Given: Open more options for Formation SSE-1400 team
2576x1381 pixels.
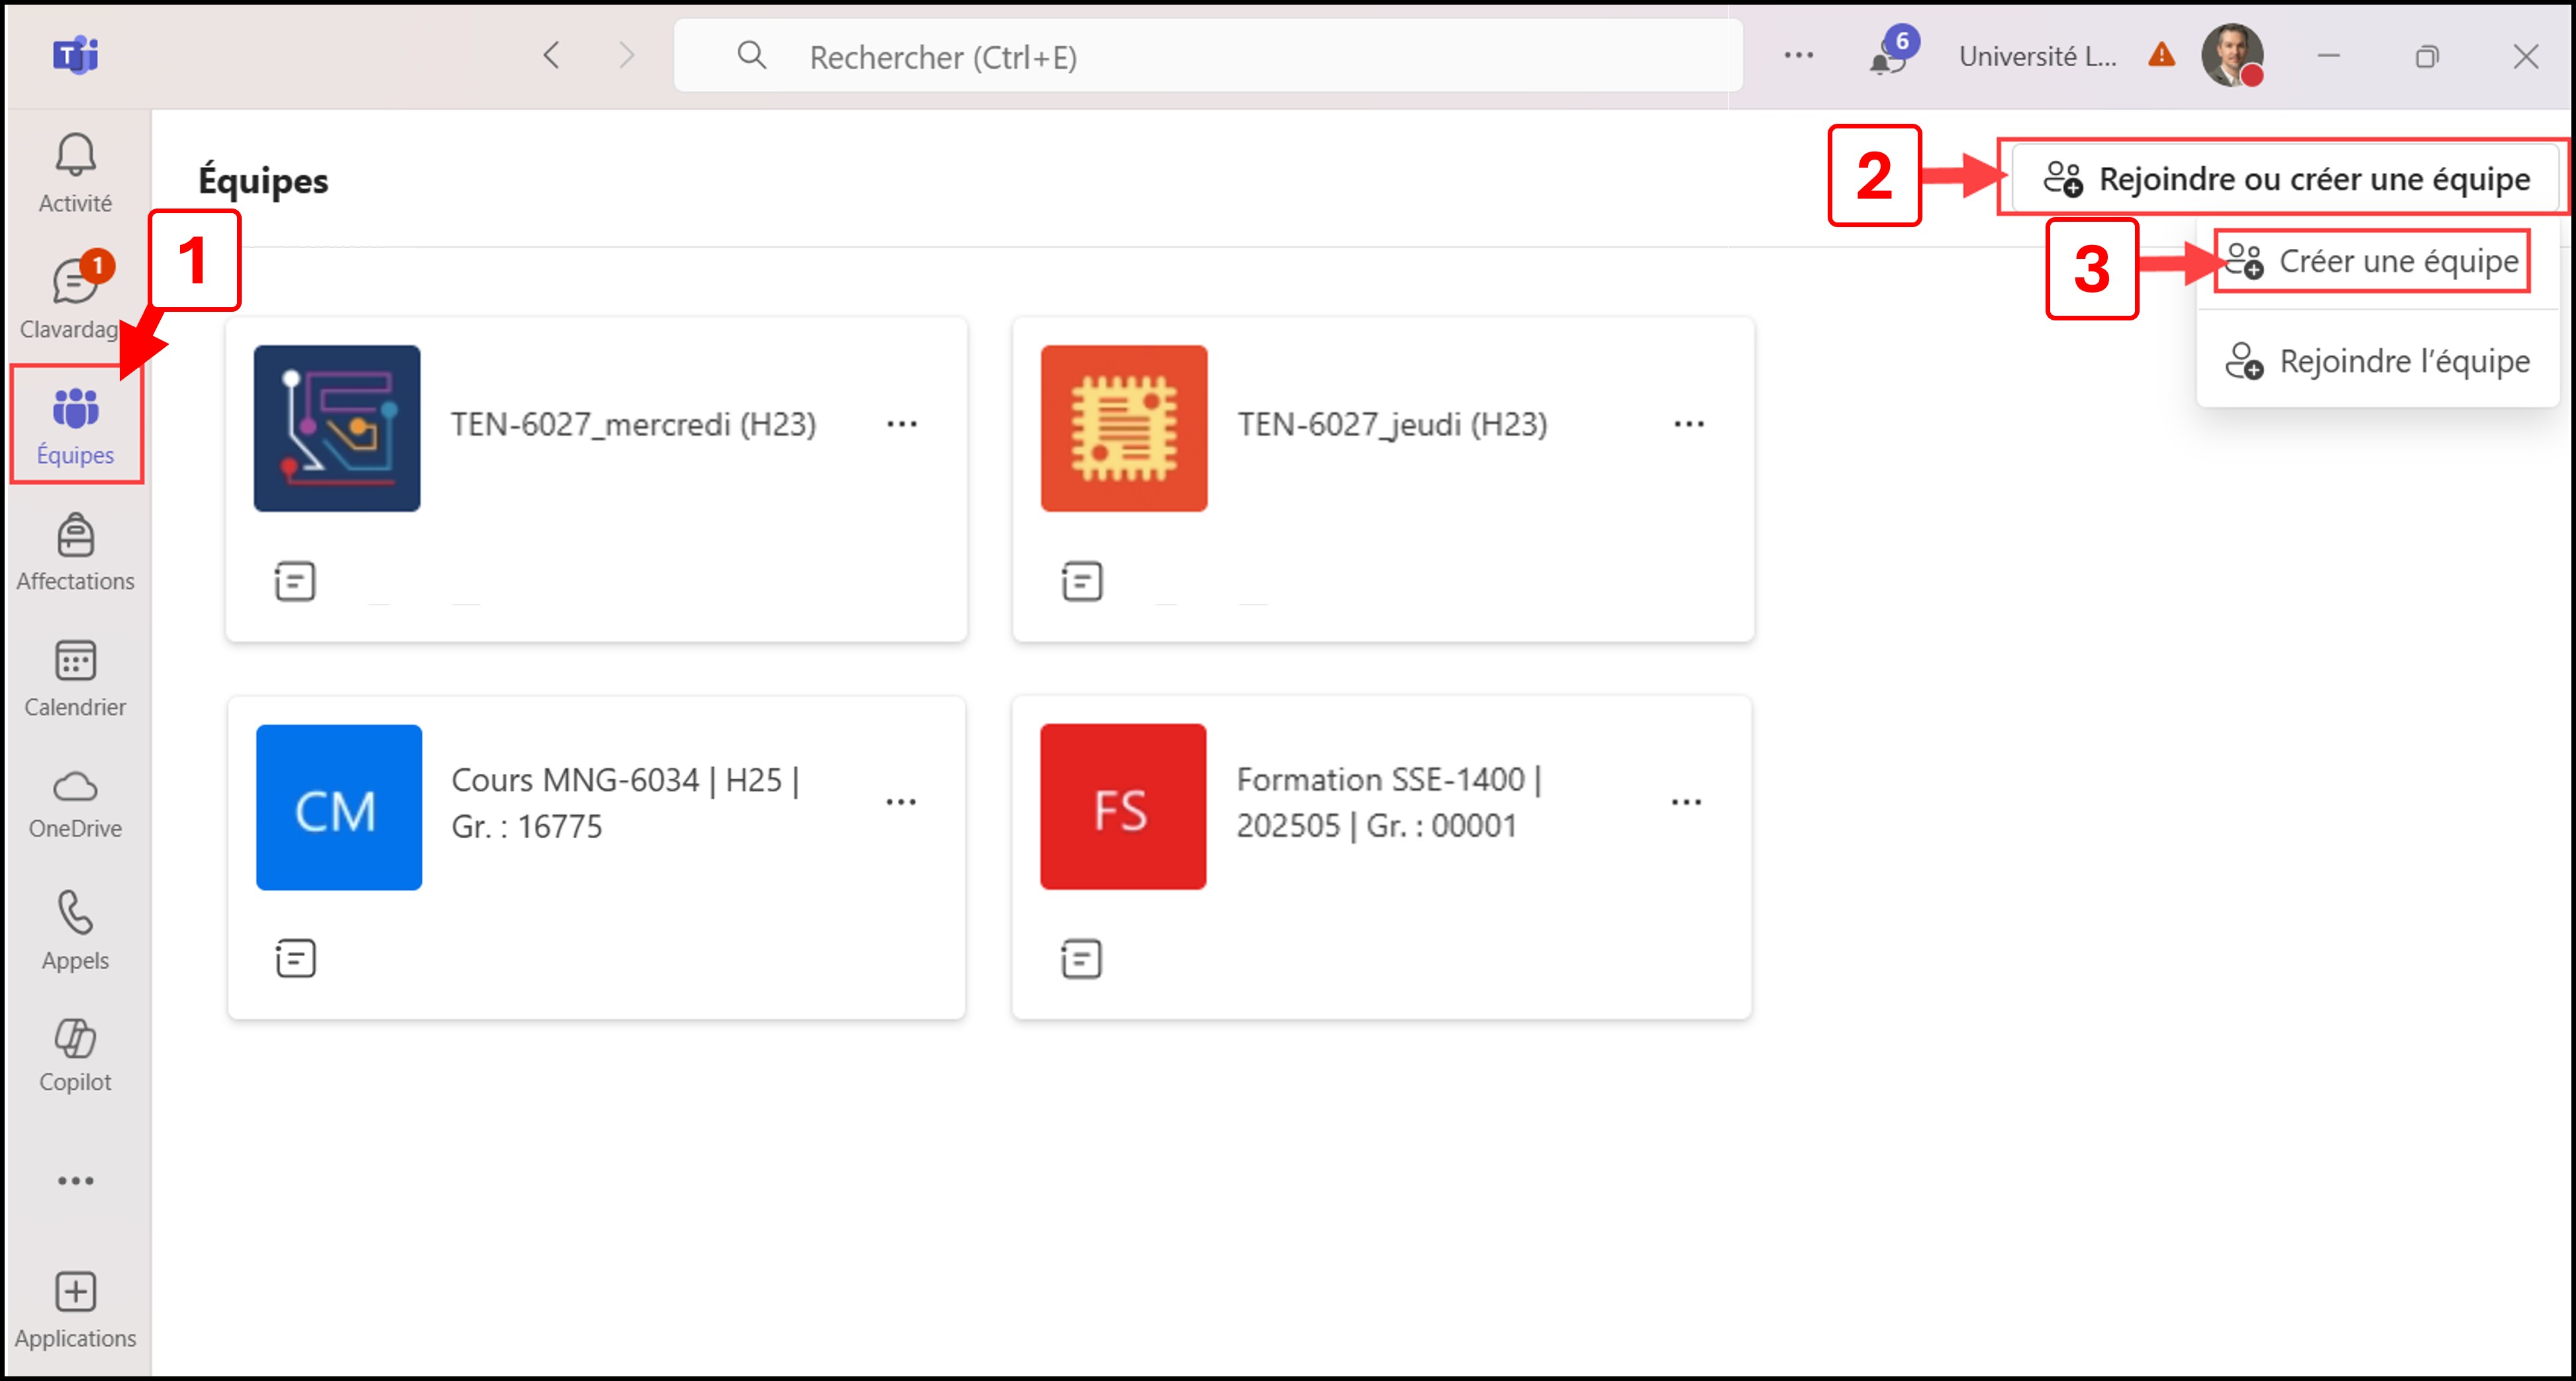Looking at the screenshot, I should [1685, 803].
